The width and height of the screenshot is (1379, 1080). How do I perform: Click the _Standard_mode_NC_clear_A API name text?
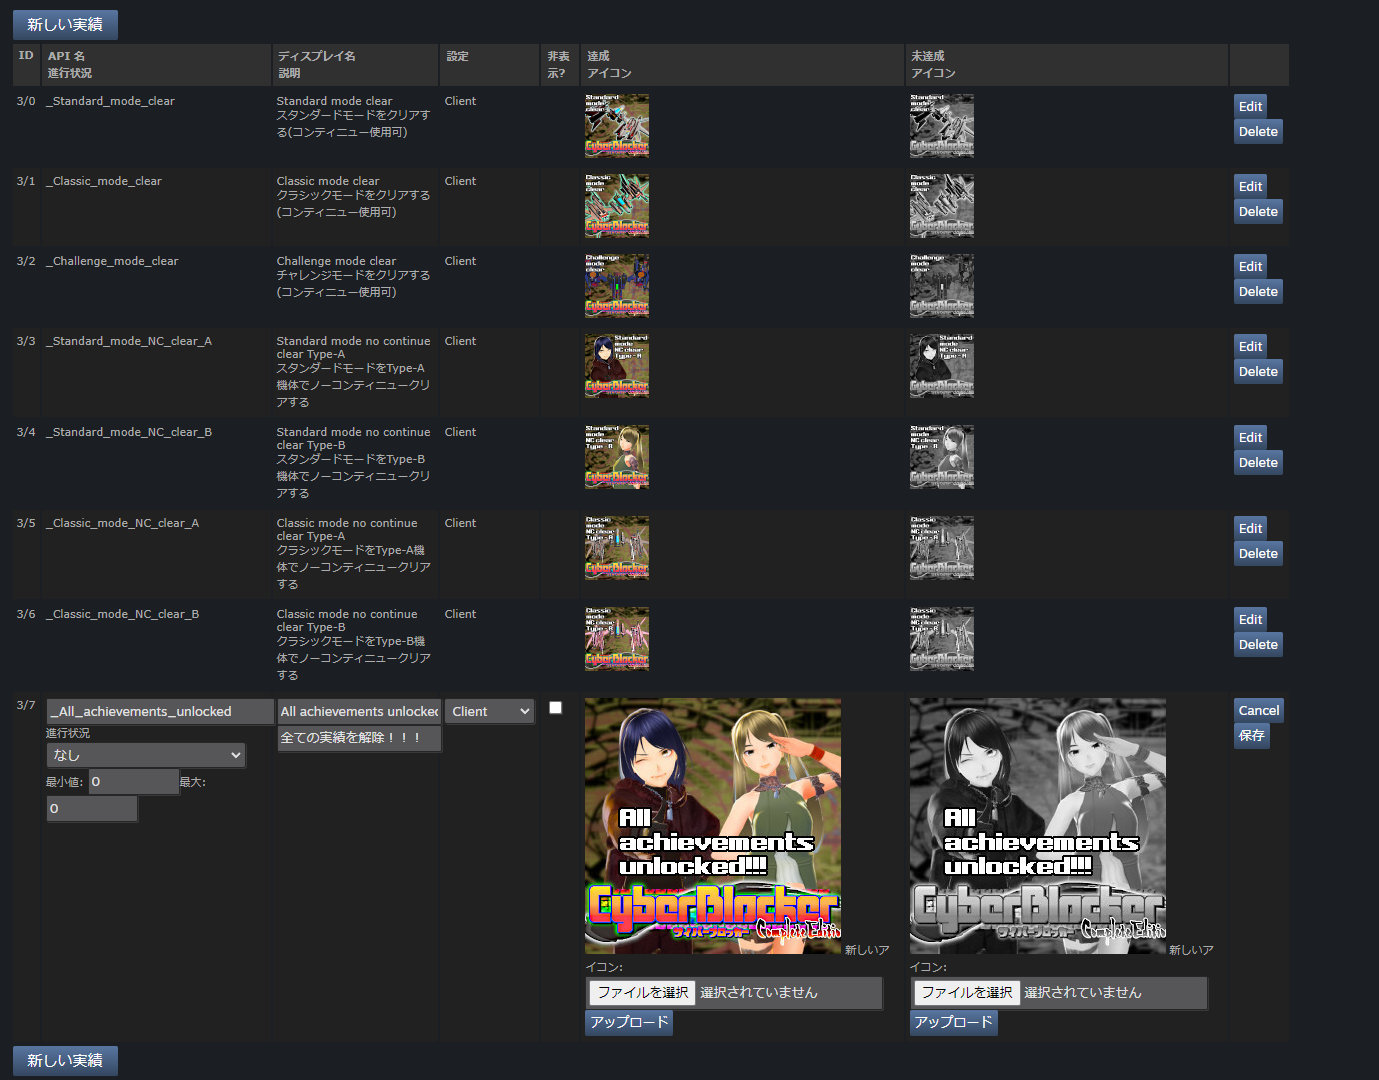[x=129, y=341]
